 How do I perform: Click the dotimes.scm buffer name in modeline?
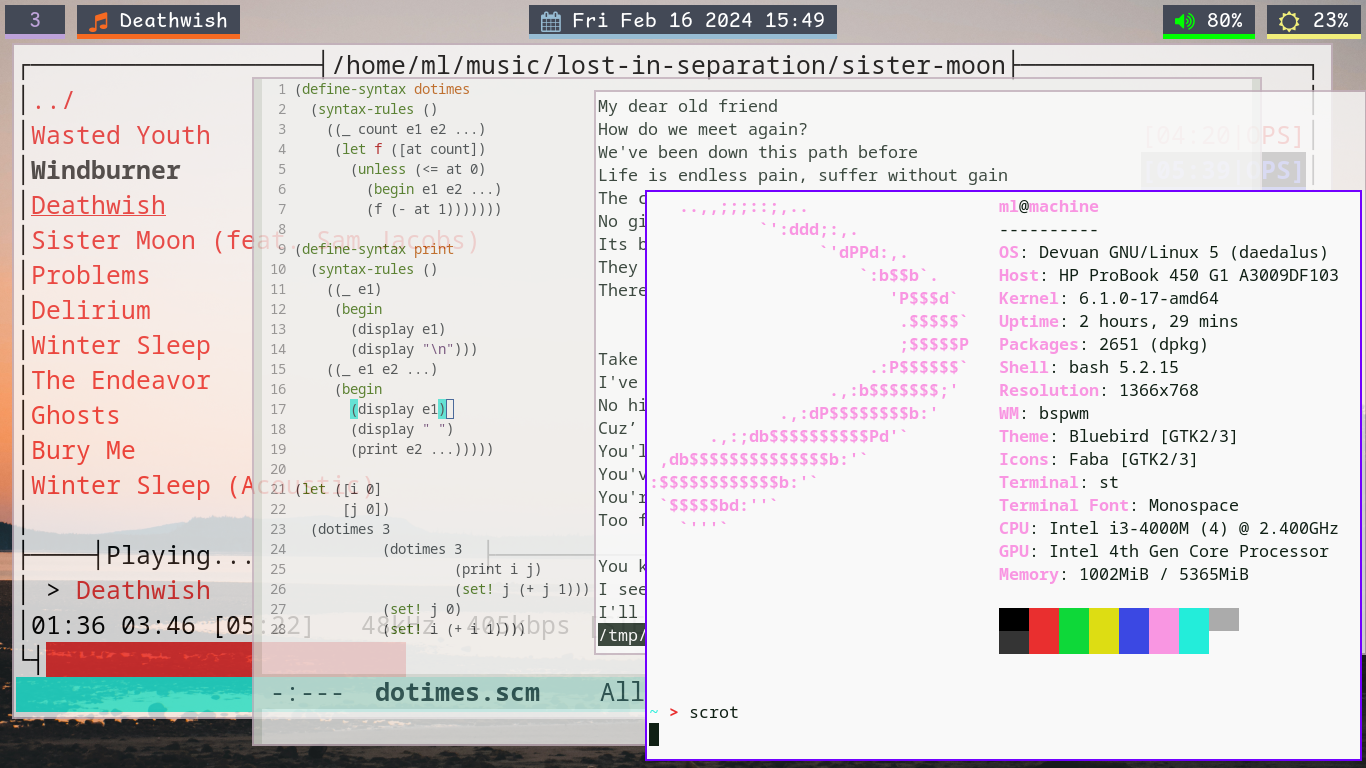pos(457,693)
